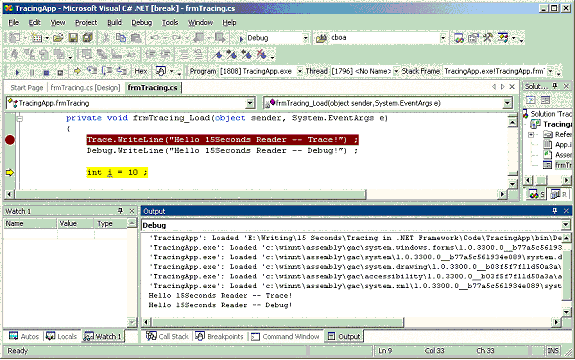The height and width of the screenshot is (360, 575).
Task: Open the Debug menu
Action: click(x=142, y=23)
